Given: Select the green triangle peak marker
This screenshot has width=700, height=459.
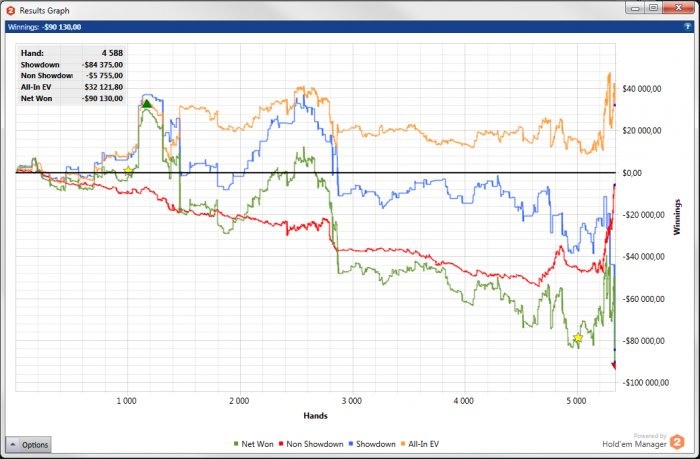Looking at the screenshot, I should [146, 104].
